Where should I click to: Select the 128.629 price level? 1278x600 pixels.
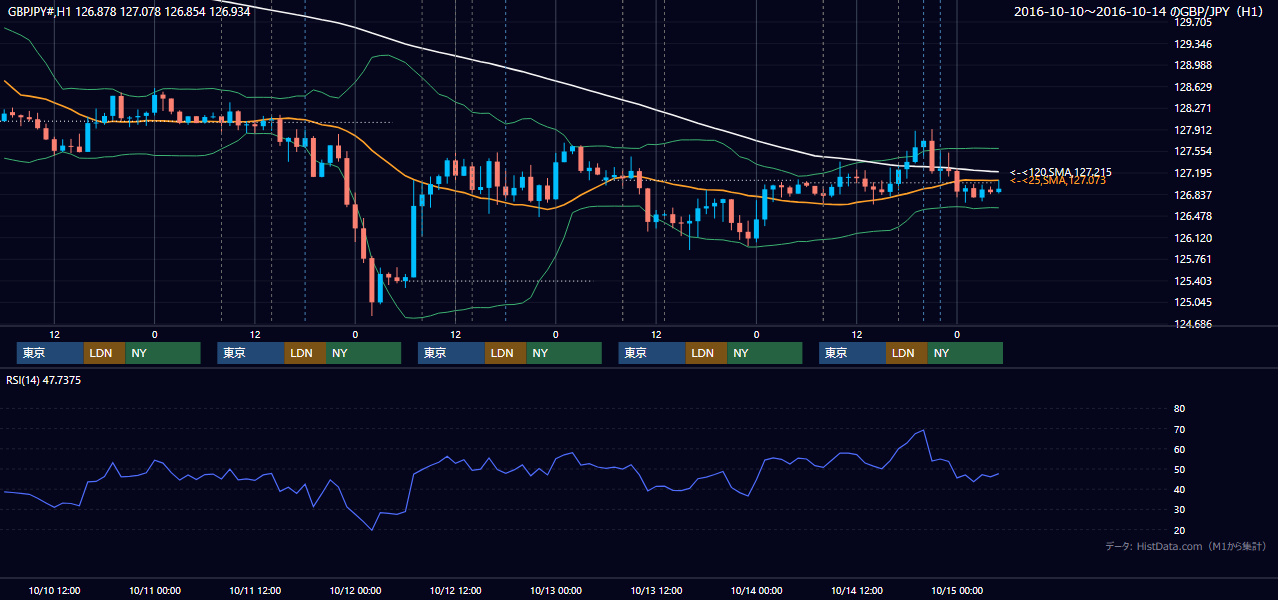tap(1192, 87)
